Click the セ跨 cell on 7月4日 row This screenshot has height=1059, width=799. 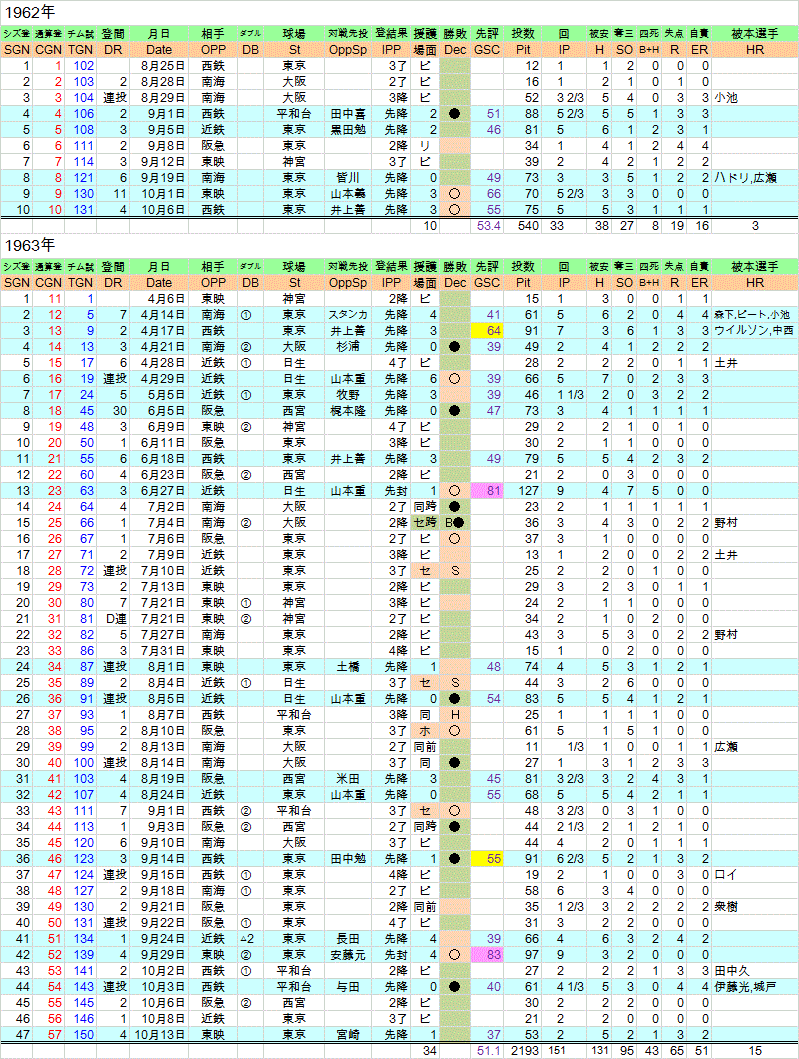(425, 523)
